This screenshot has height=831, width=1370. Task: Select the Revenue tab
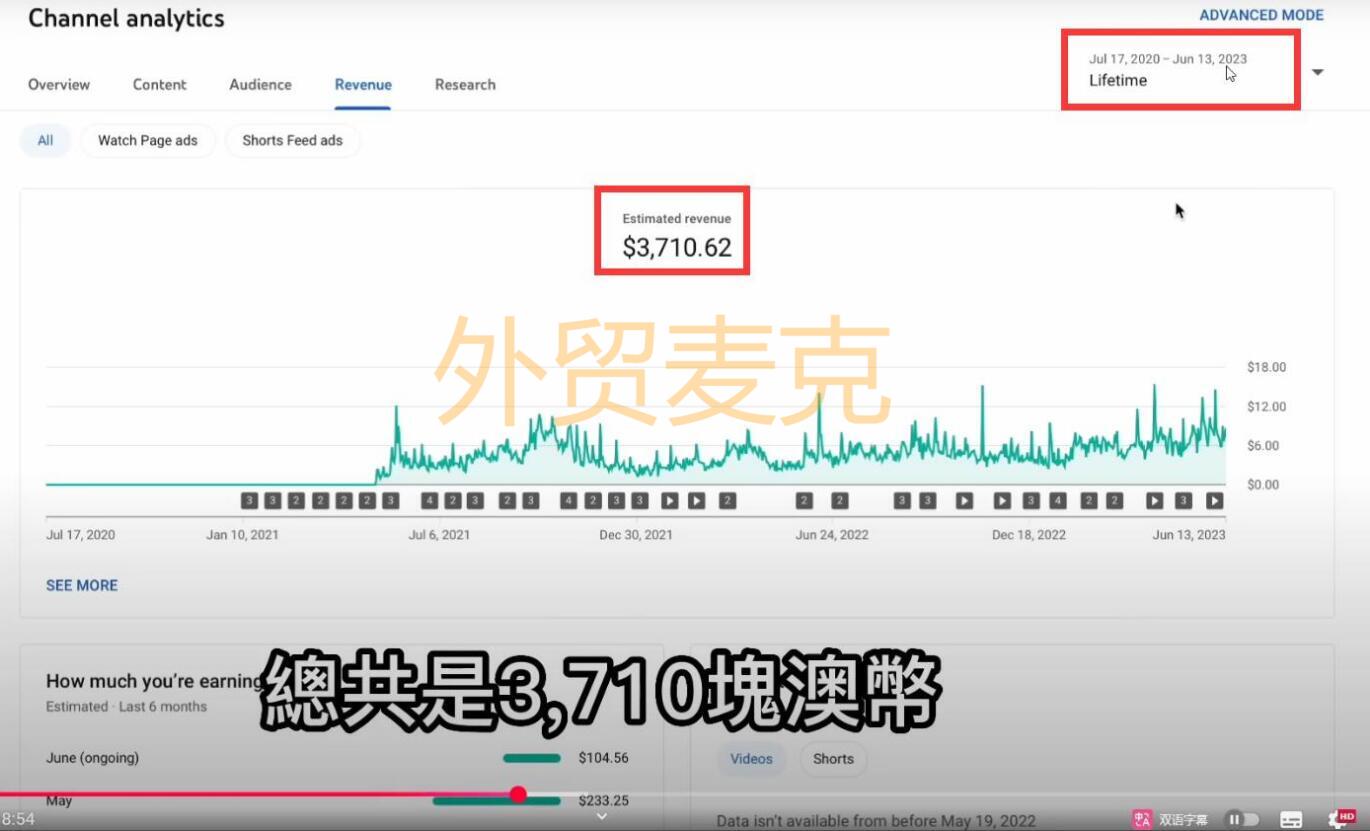point(363,85)
